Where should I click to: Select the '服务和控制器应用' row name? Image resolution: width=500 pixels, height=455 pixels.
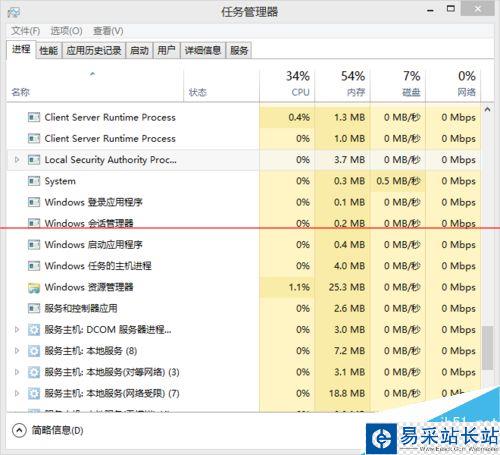click(81, 308)
